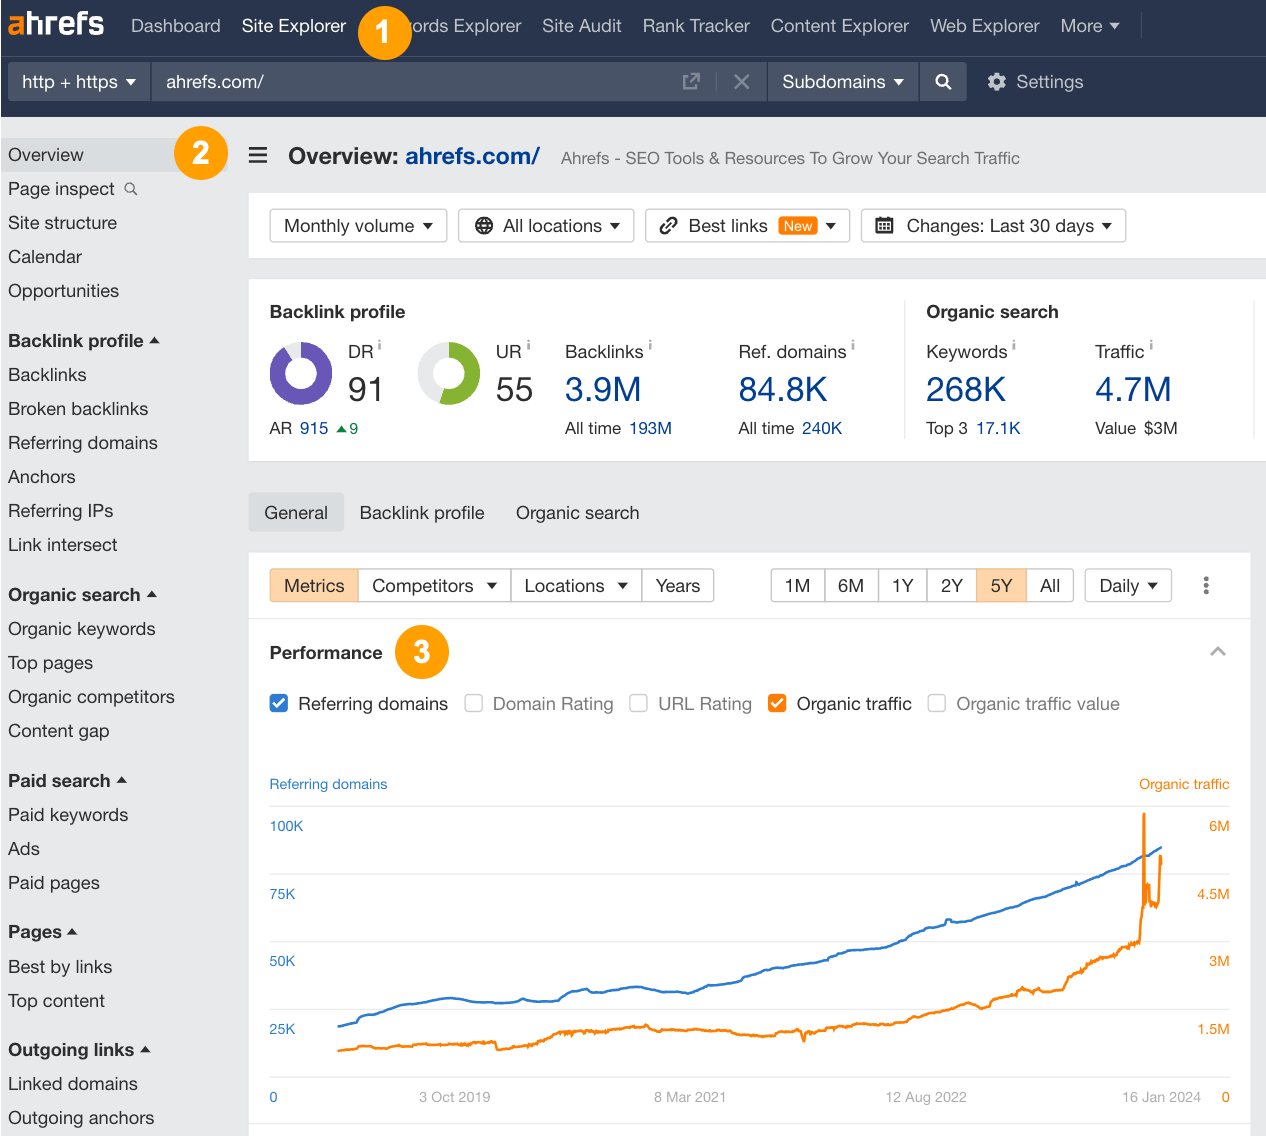
Task: Switch to the Backlink profile tab
Action: pyautogui.click(x=421, y=512)
